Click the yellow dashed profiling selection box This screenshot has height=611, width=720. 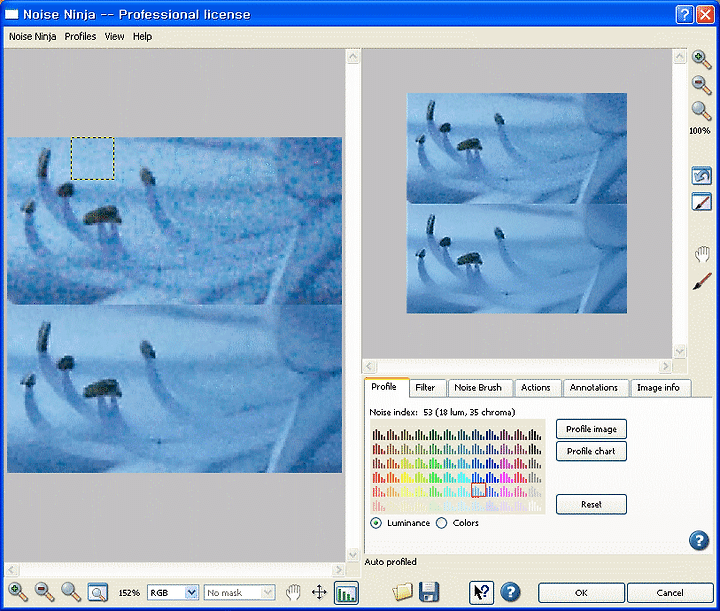coord(93,158)
